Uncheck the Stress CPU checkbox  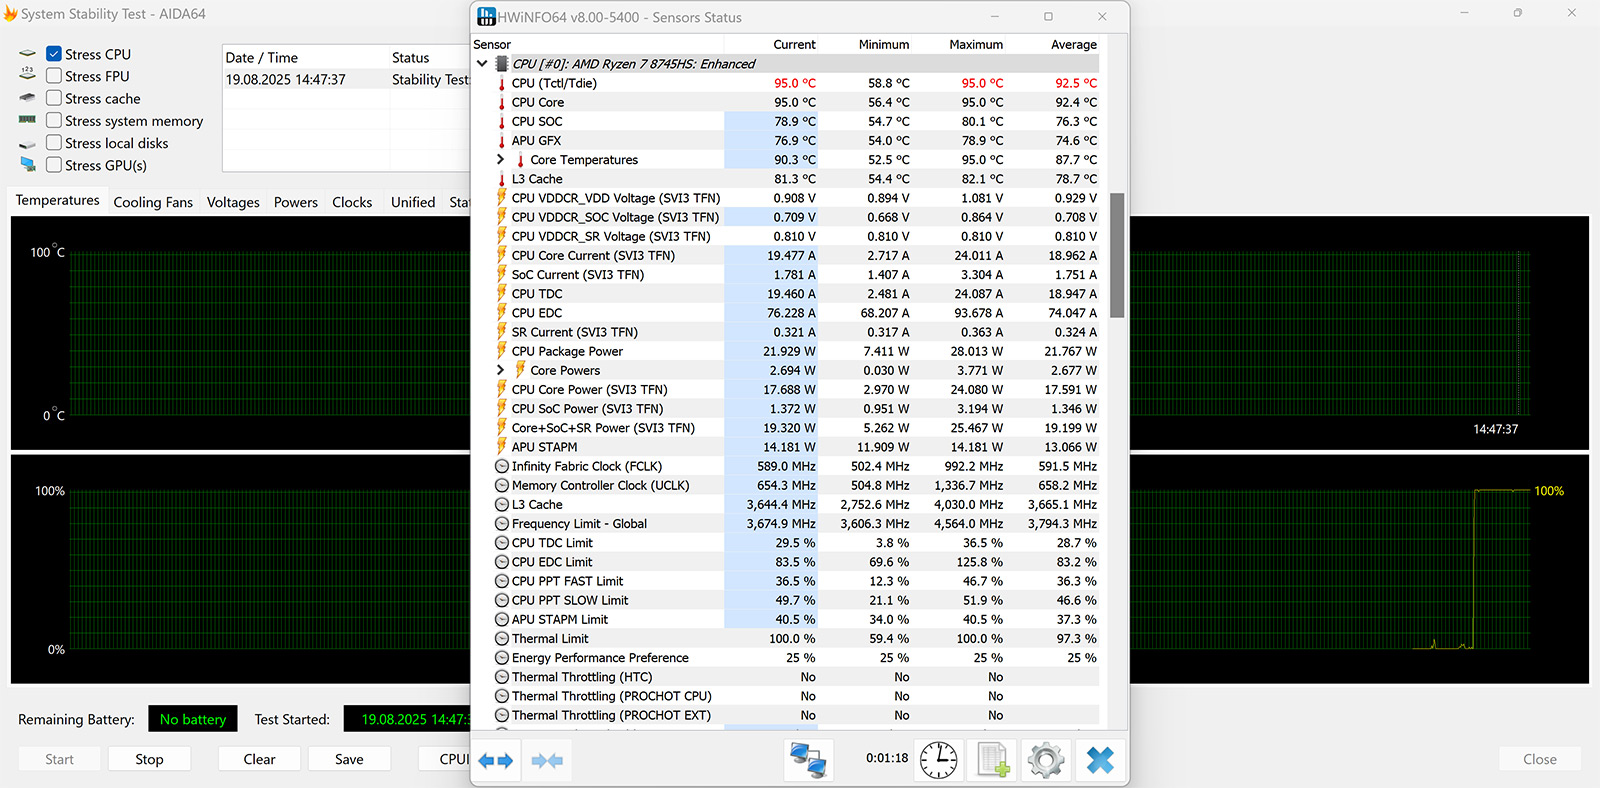pos(54,54)
